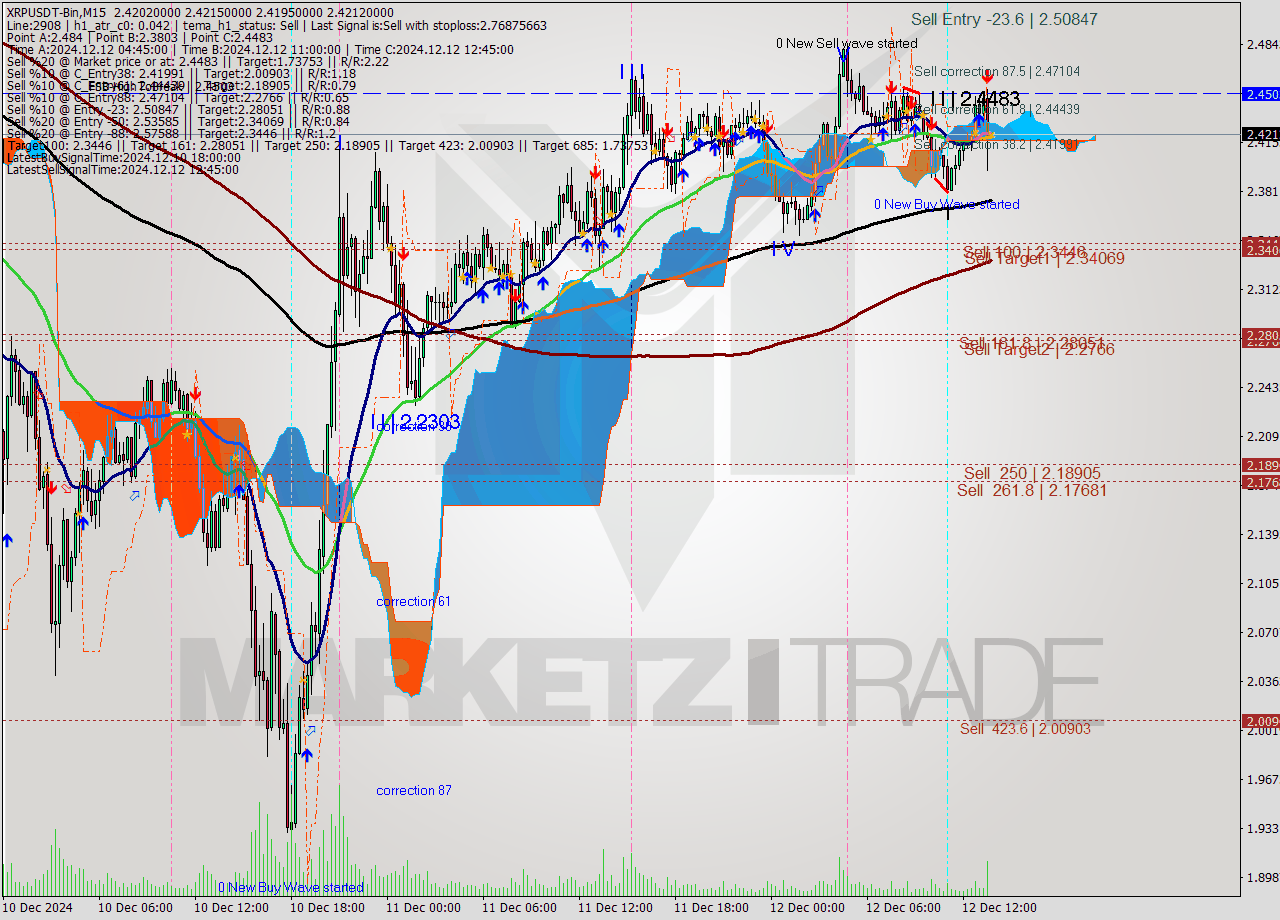Click the '12 Dec 00:00' time axis label
The height and width of the screenshot is (920, 1280).
point(807,908)
